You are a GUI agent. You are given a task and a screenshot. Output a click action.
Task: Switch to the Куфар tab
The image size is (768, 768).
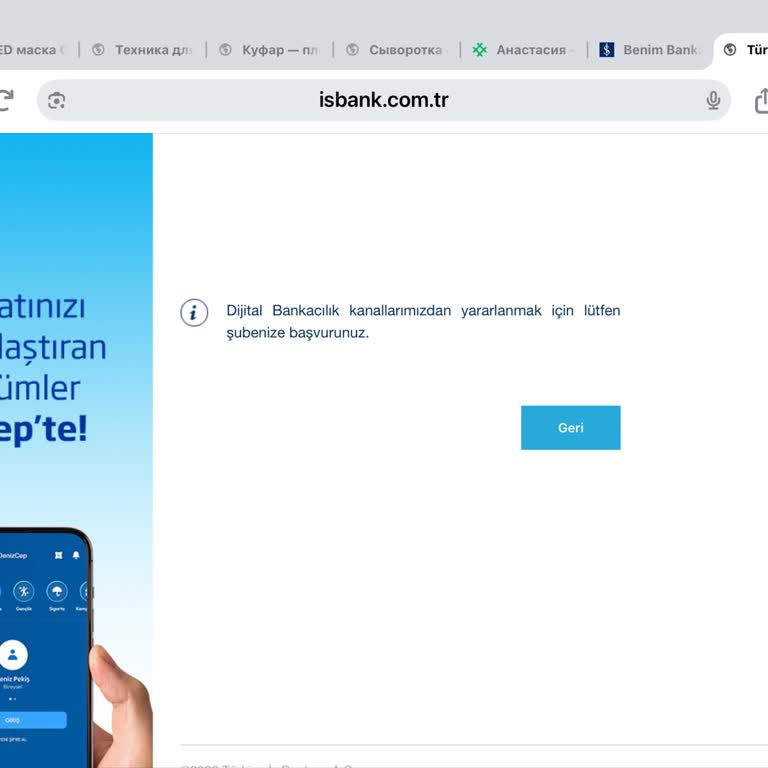[269, 50]
